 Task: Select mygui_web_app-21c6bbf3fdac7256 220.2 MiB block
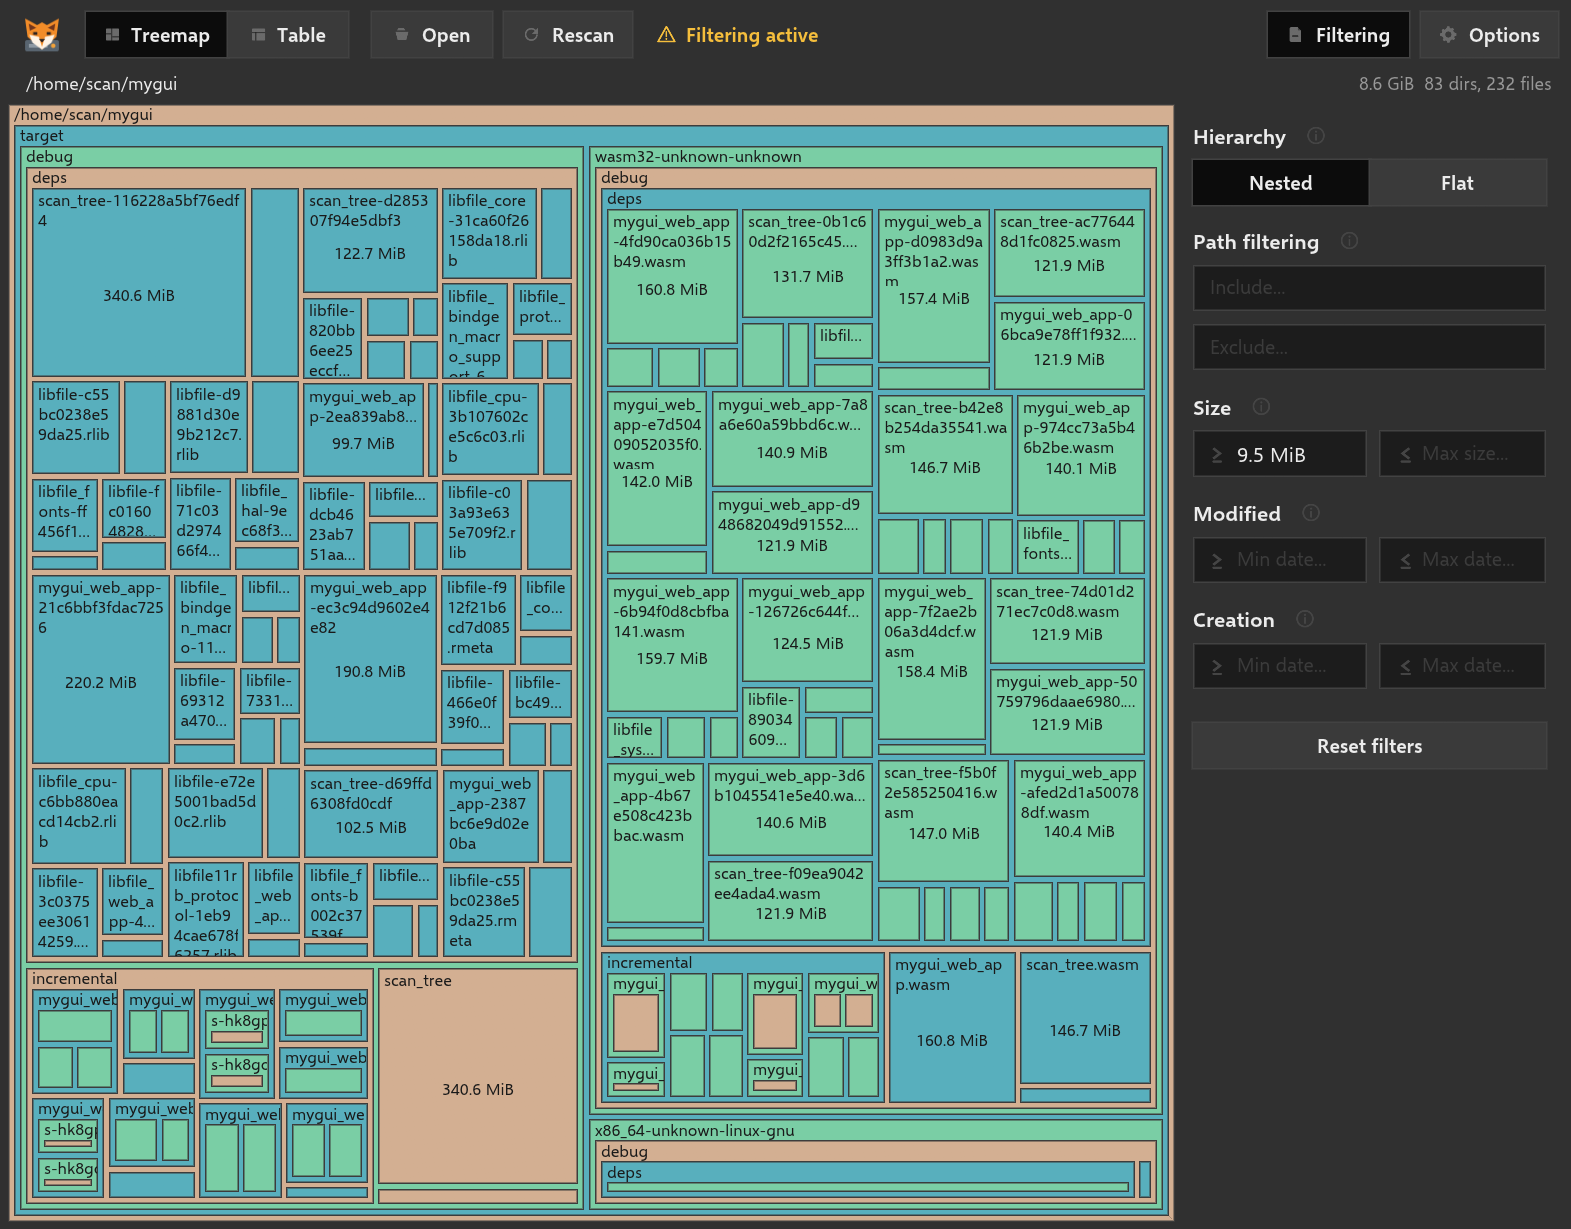[101, 669]
